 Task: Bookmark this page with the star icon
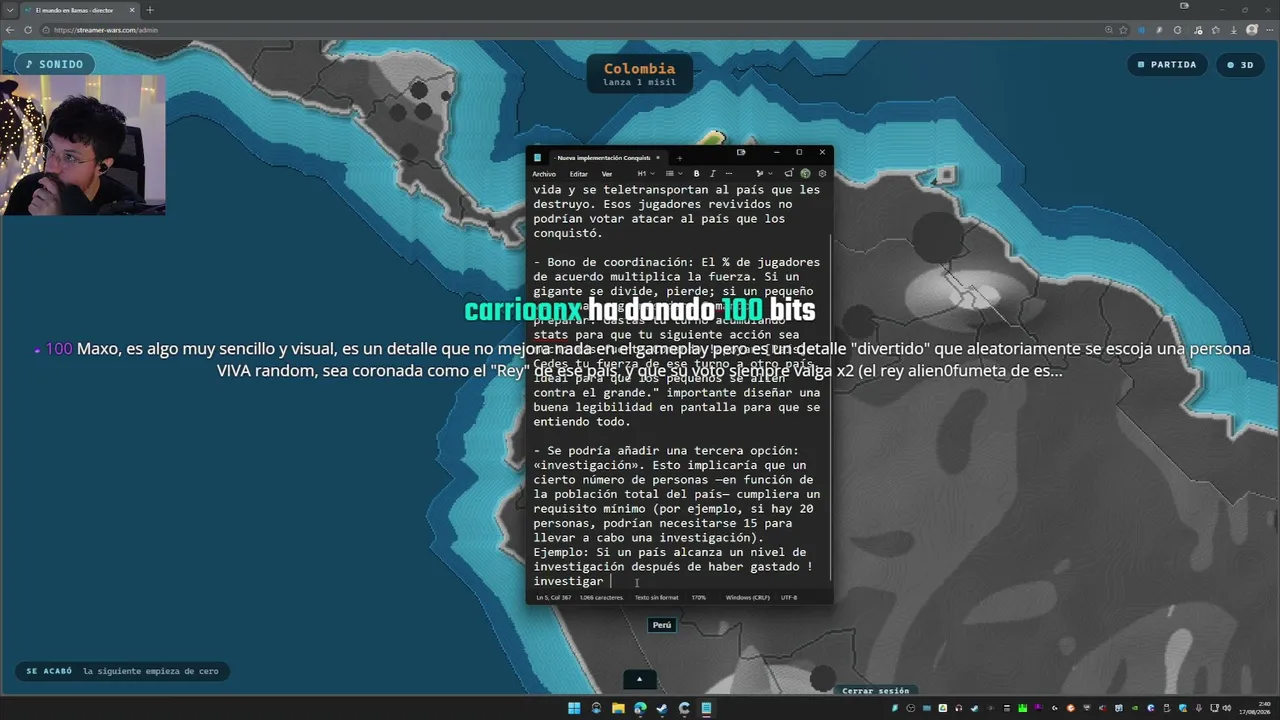tap(1123, 30)
